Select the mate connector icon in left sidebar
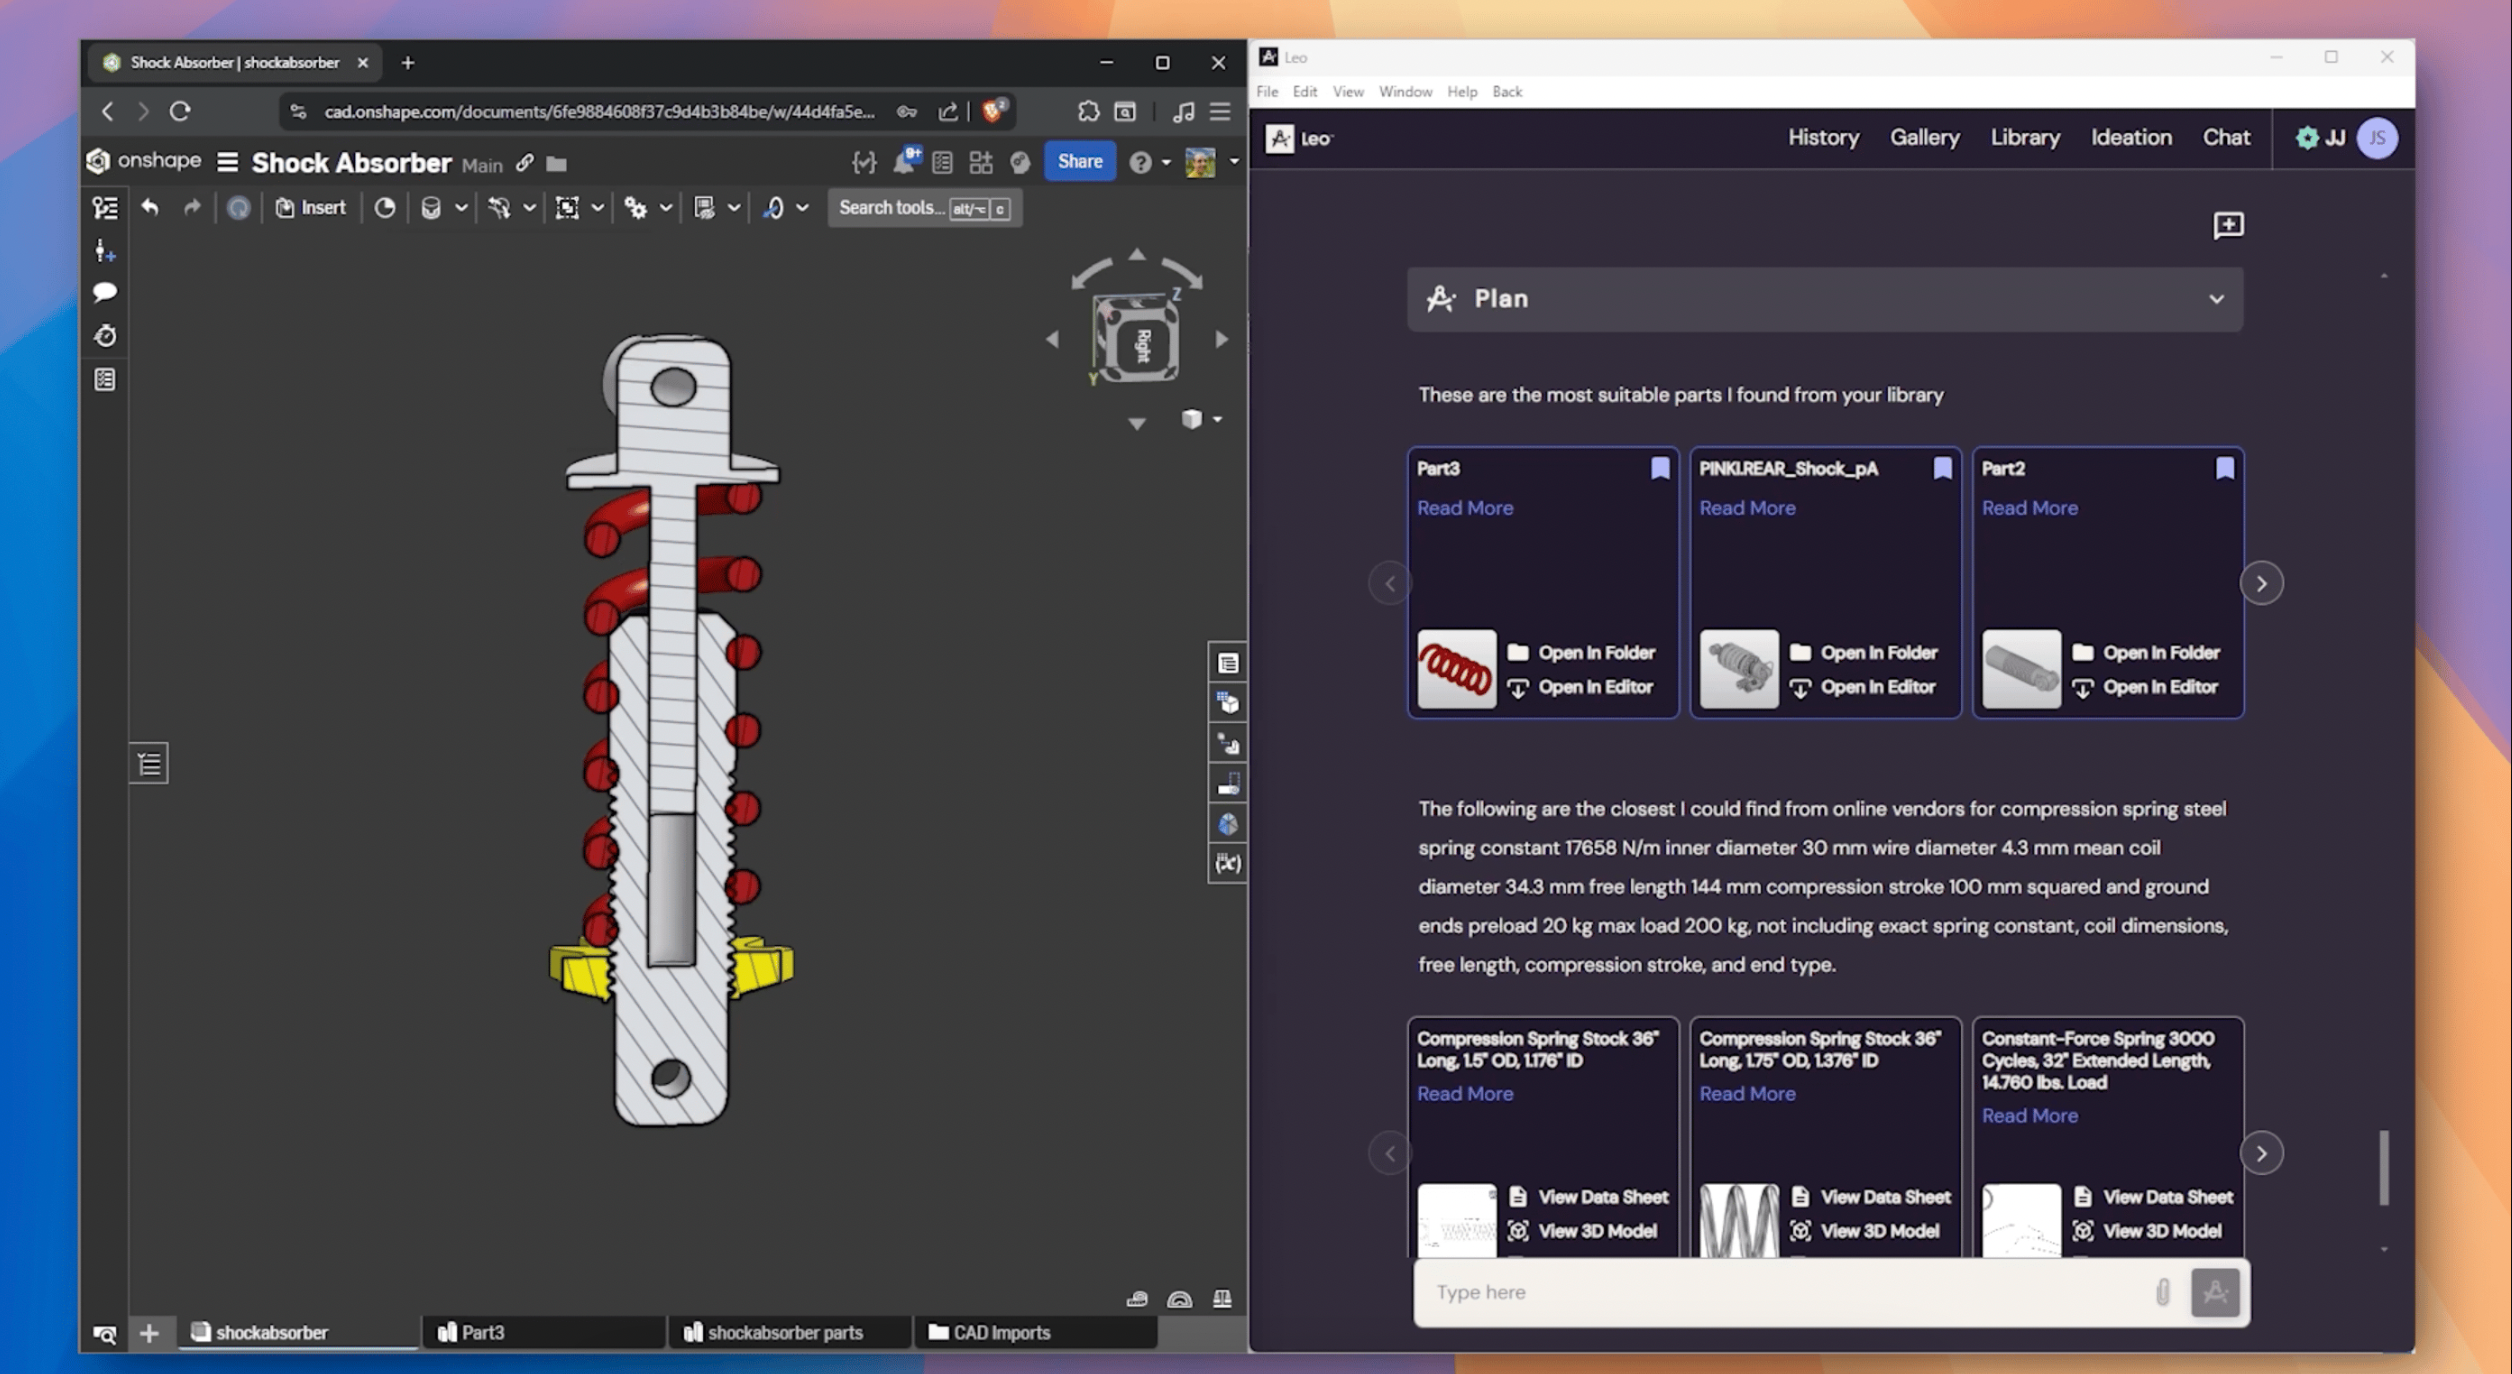Screen dimensions: 2512x1374 [x=104, y=251]
